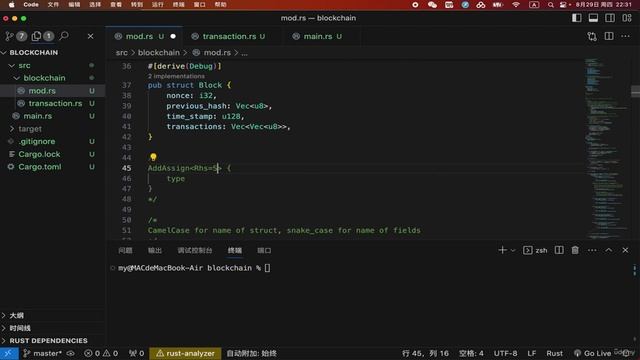This screenshot has width=640, height=360.
Task: Maximize the panel with chevron up
Action: (609, 250)
